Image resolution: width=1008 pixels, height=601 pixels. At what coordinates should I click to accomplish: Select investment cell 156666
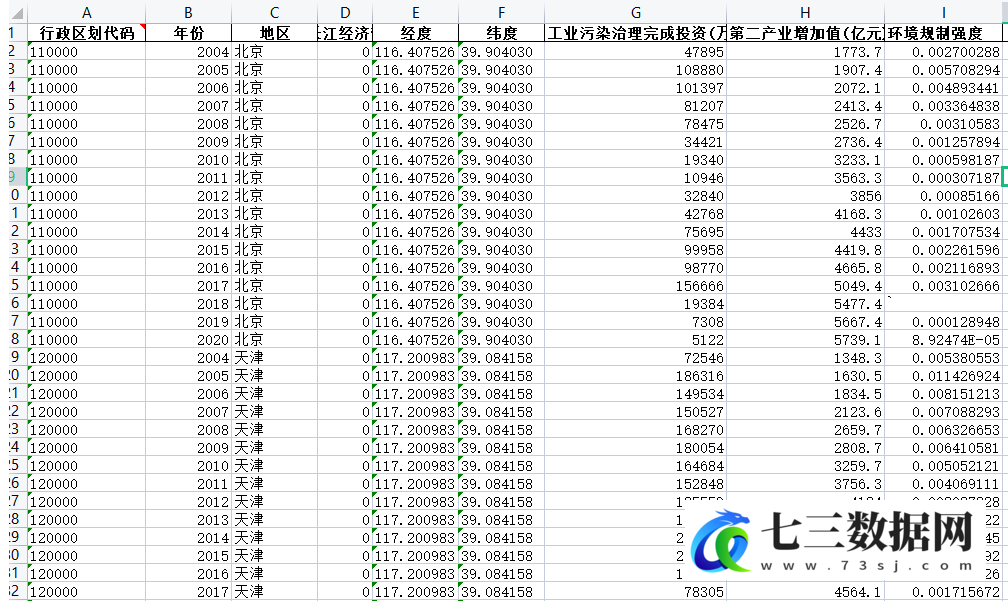[636, 286]
